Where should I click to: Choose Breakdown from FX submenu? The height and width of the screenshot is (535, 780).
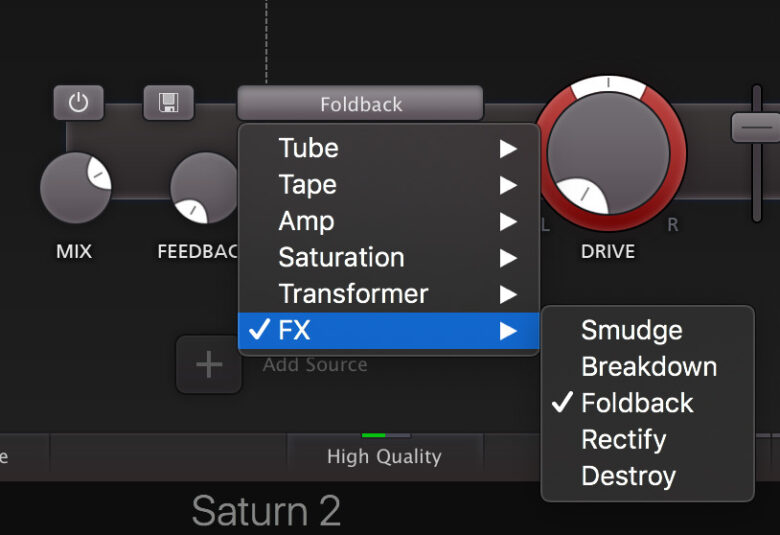click(648, 367)
